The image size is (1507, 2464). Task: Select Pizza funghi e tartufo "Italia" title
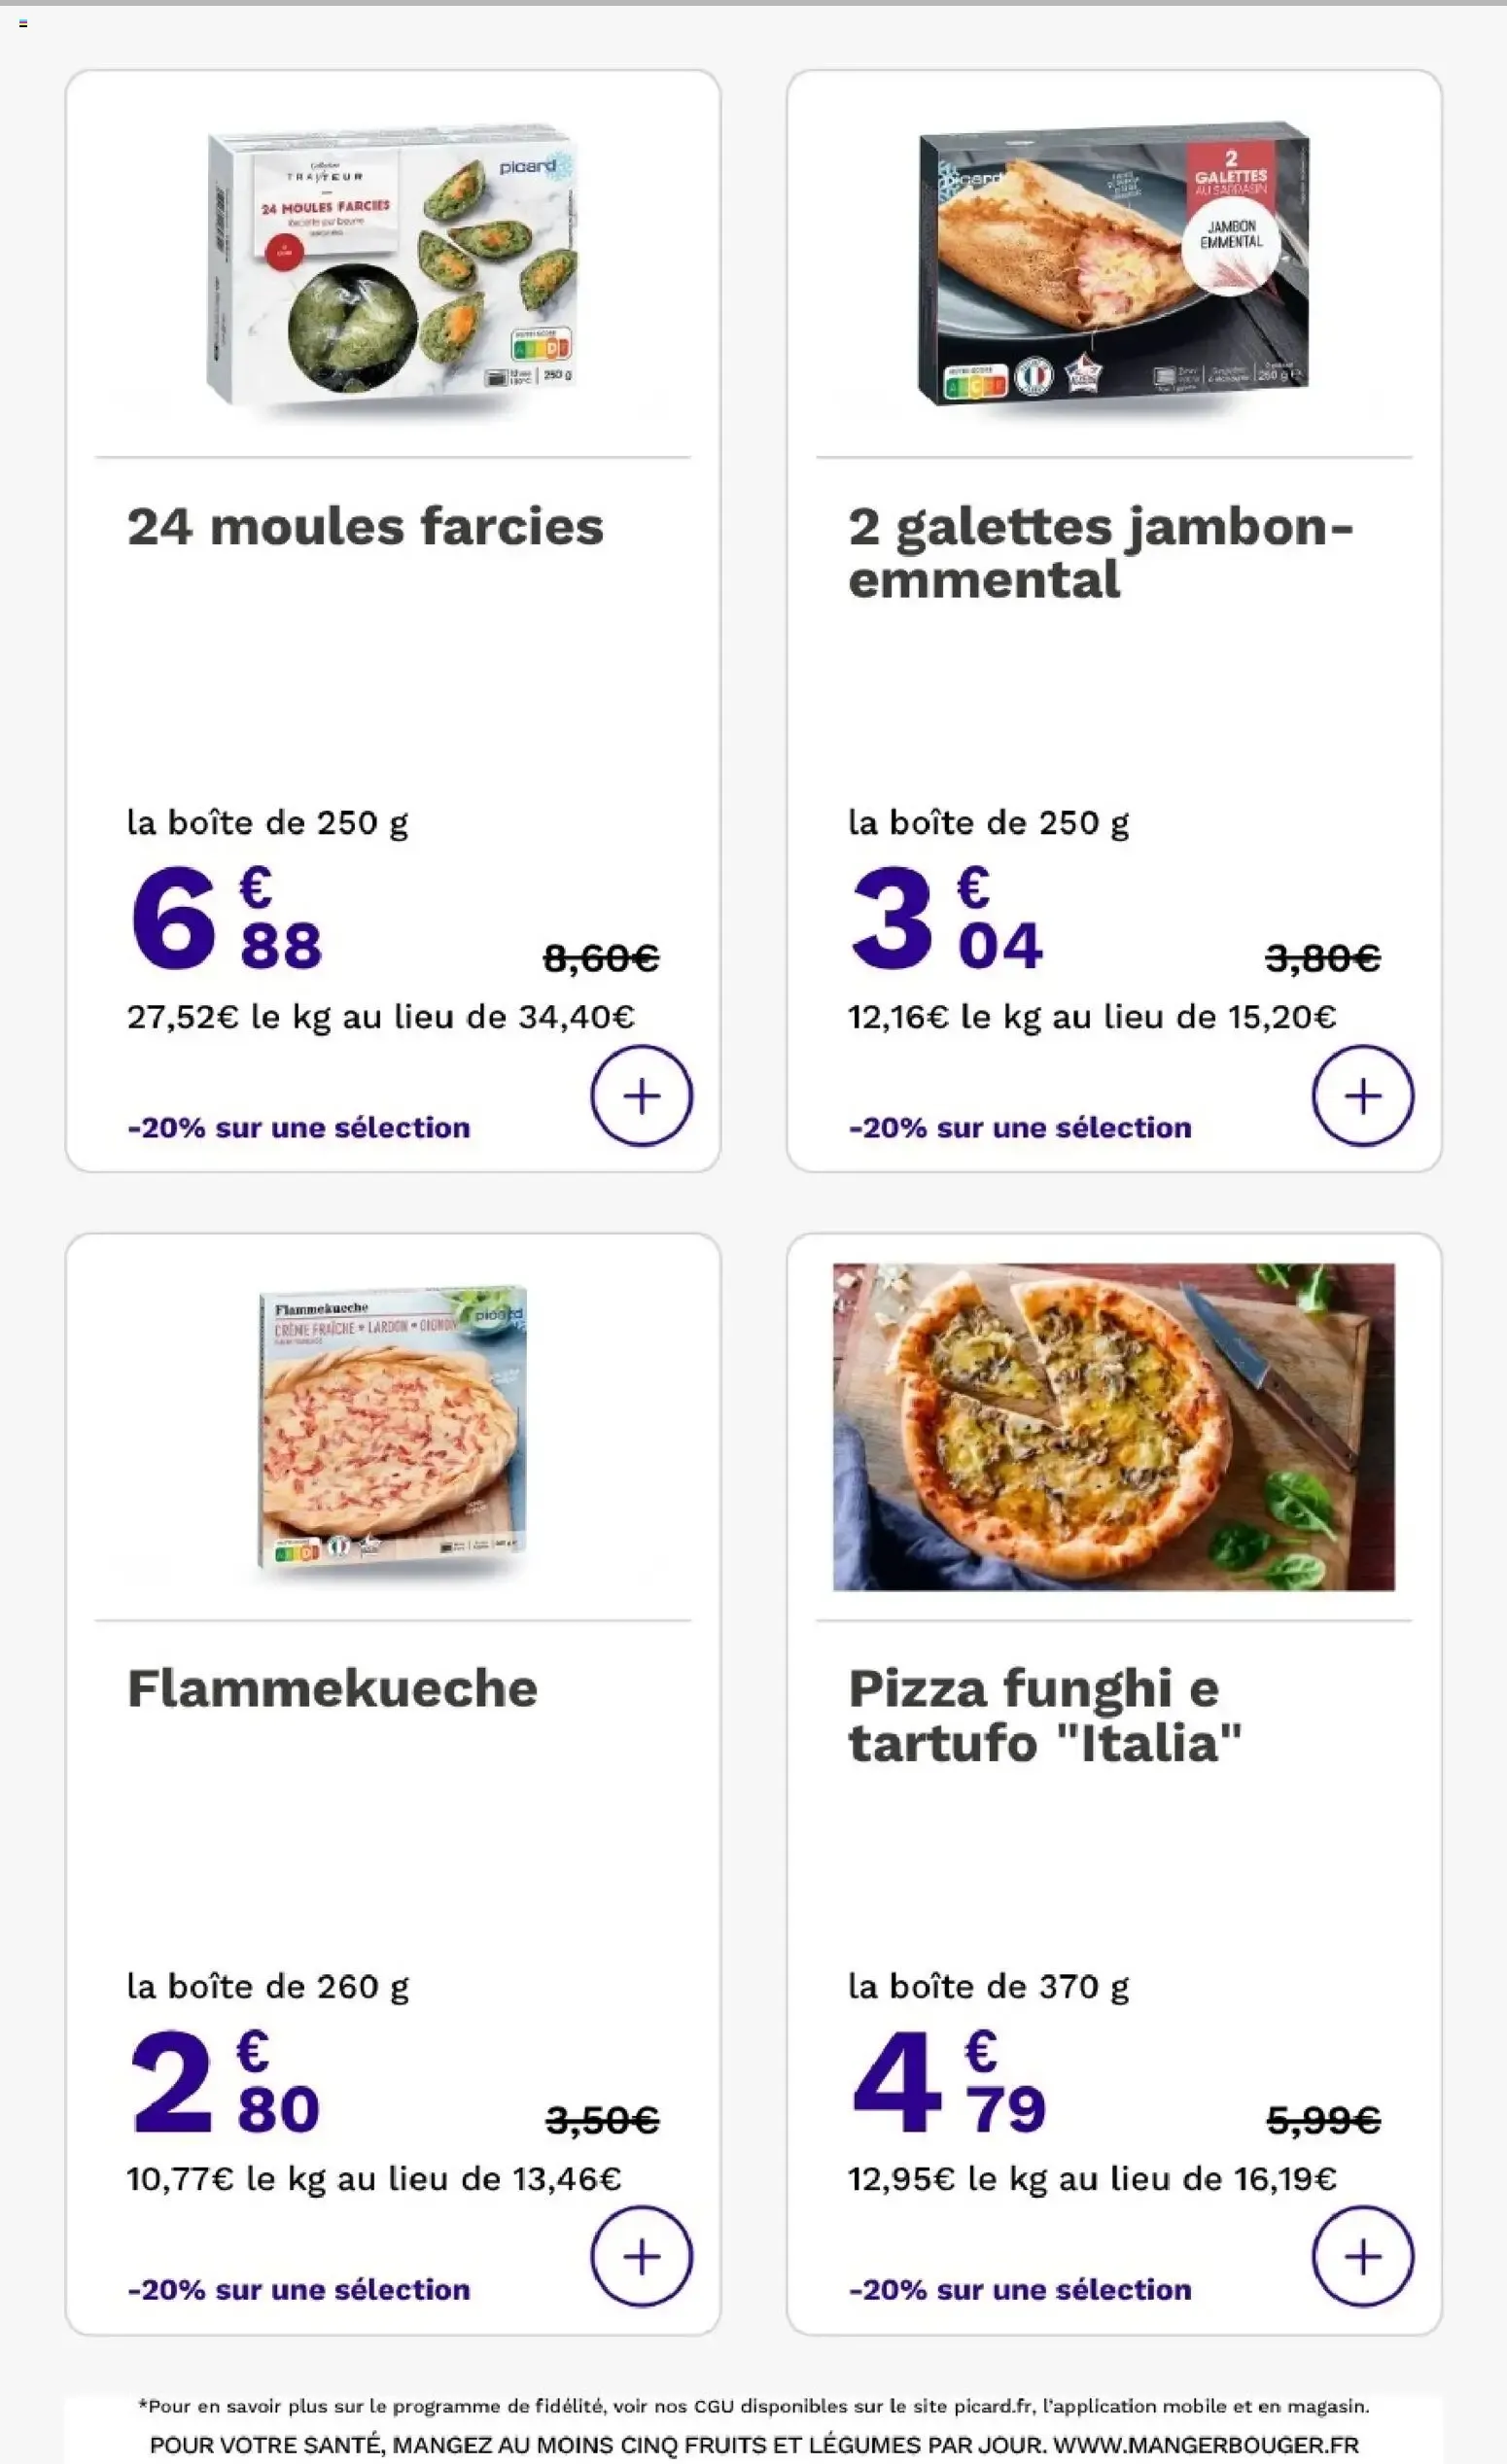pyautogui.click(x=1045, y=1716)
